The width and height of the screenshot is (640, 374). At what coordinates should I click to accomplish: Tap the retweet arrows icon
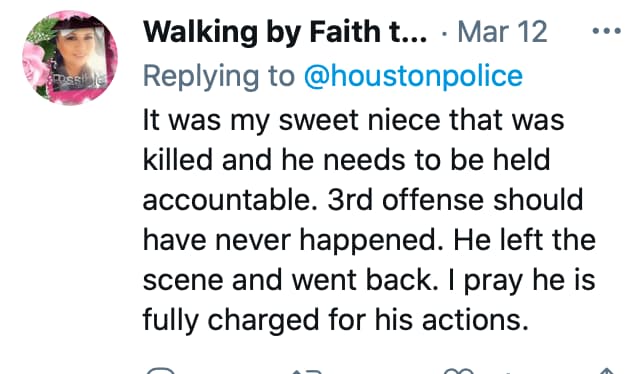click(308, 372)
